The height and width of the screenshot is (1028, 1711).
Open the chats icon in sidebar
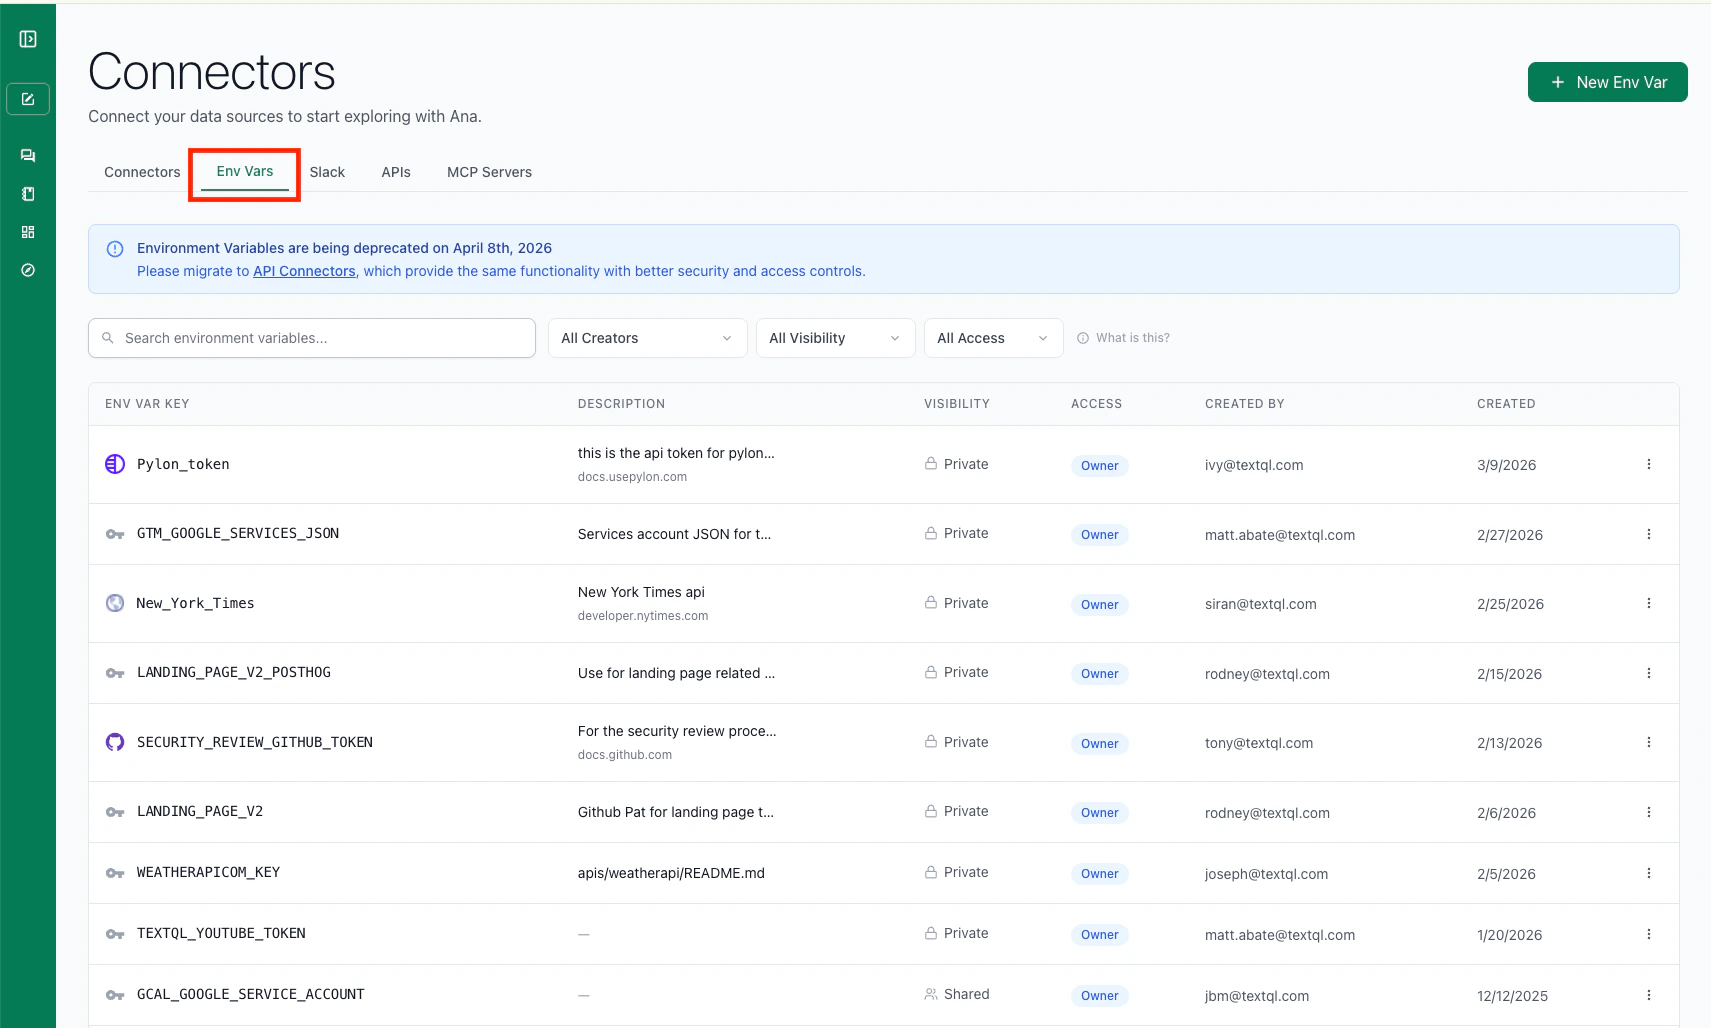(28, 155)
